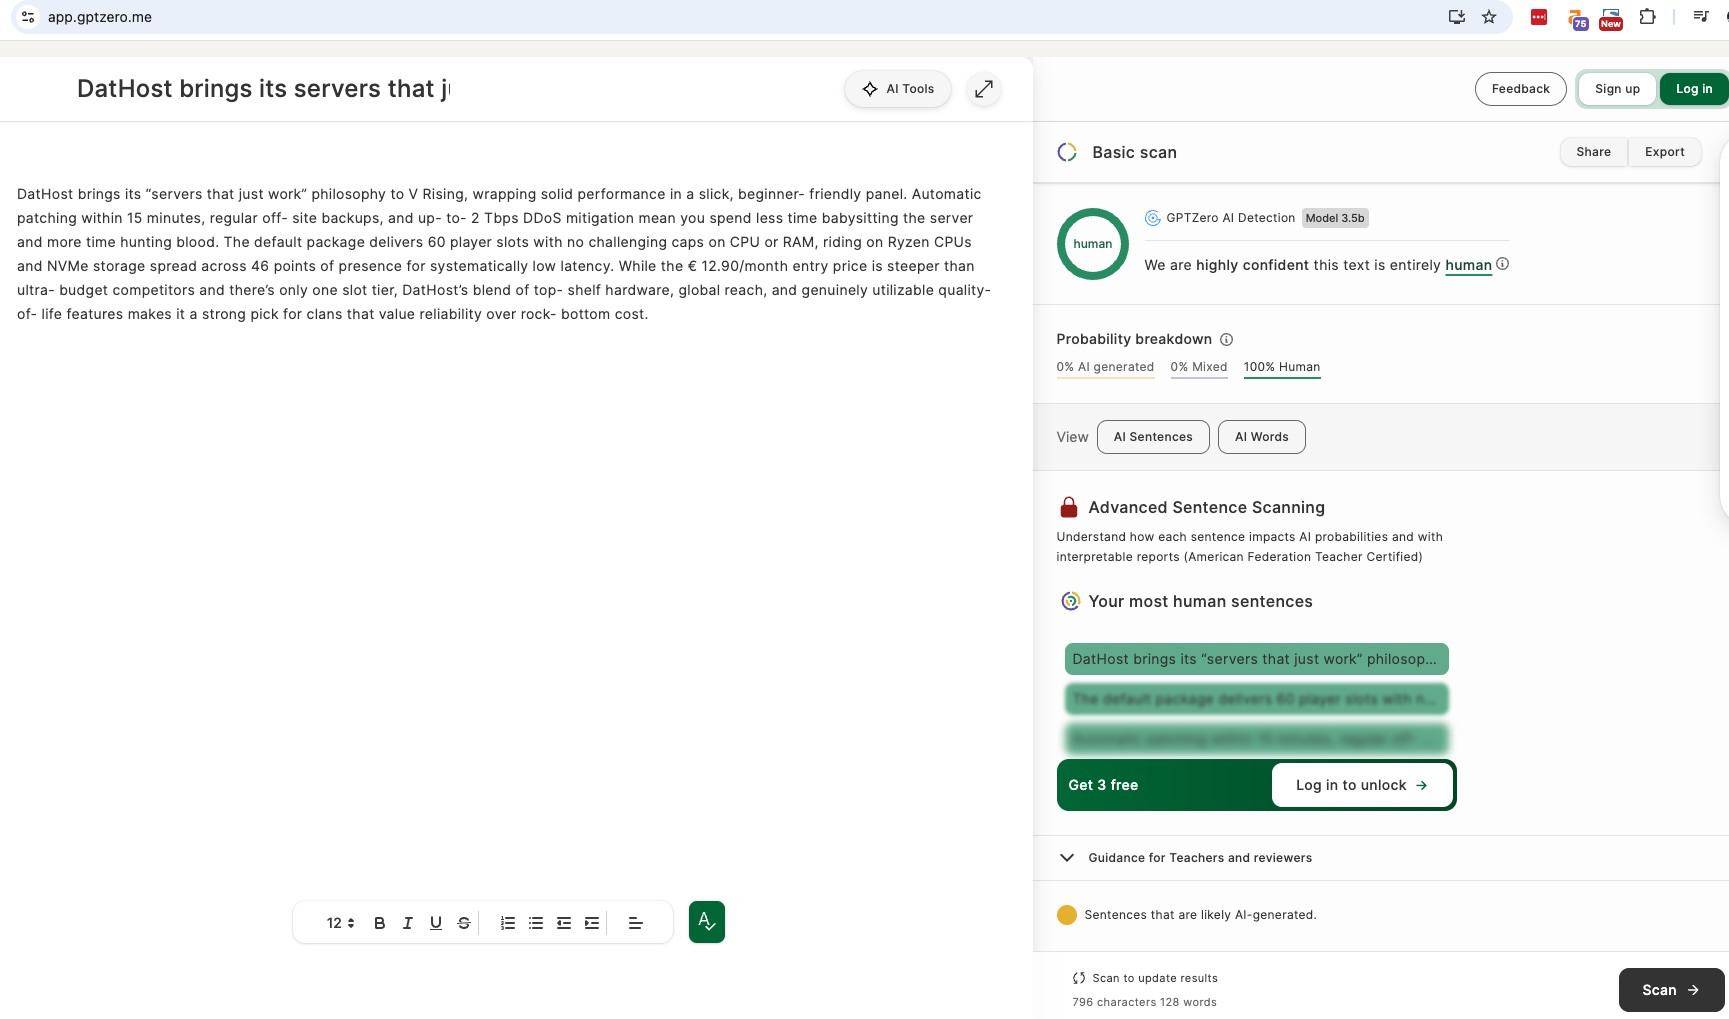Increase indent using toolbar icon
This screenshot has width=1729, height=1019.
click(592, 923)
